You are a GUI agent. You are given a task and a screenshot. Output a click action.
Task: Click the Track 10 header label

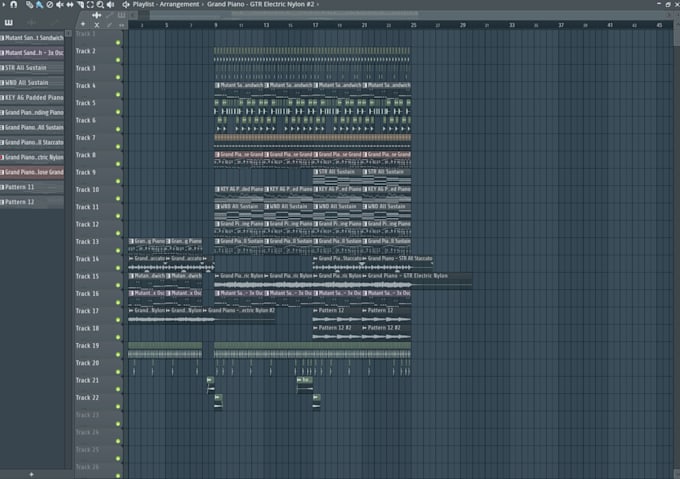(x=87, y=190)
